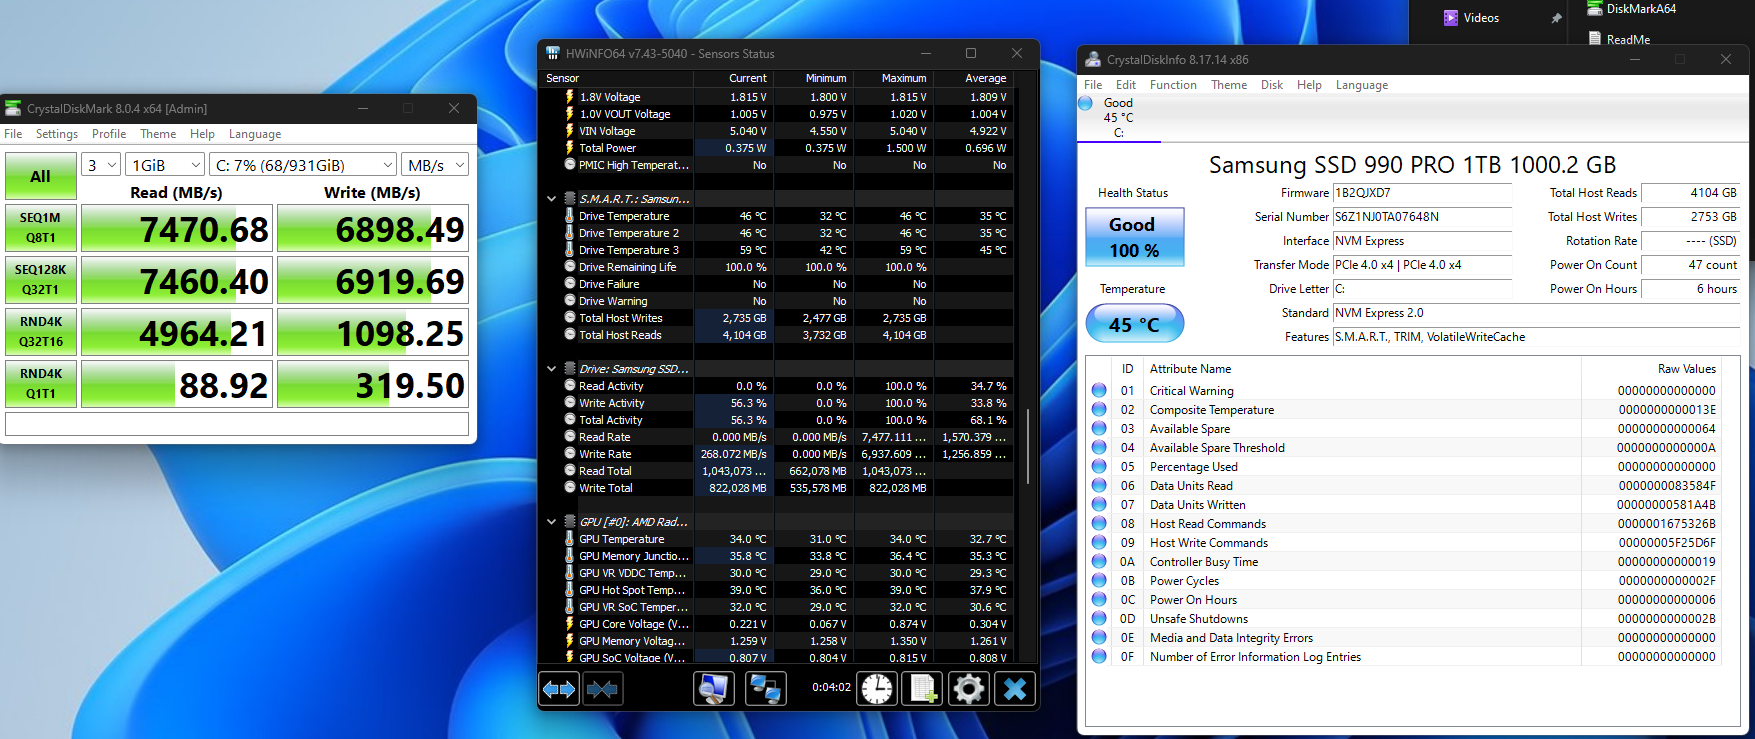Start the RND4K Q32T16 test
The image size is (1755, 739).
41,332
